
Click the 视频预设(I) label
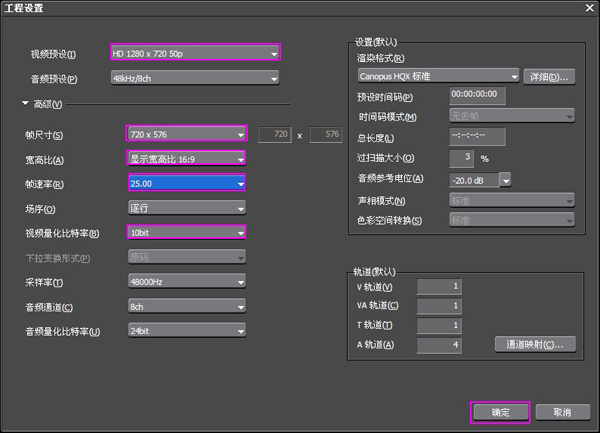tap(54, 54)
